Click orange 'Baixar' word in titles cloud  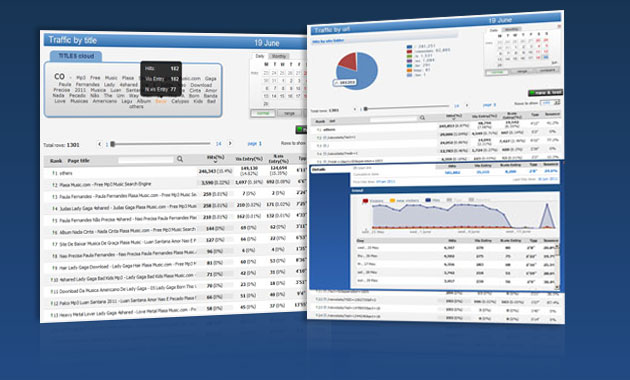(x=161, y=102)
